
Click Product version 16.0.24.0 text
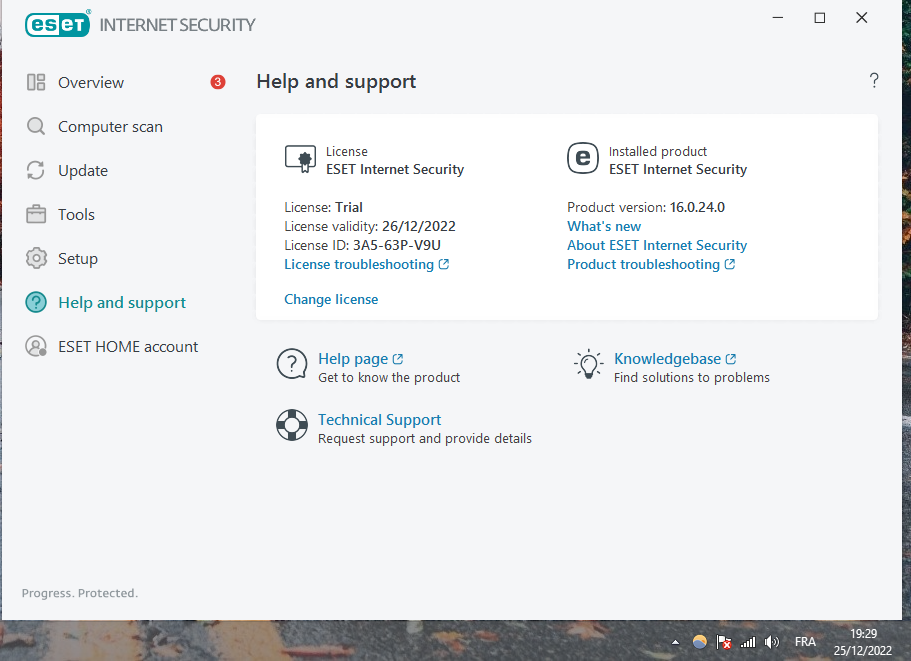click(646, 207)
